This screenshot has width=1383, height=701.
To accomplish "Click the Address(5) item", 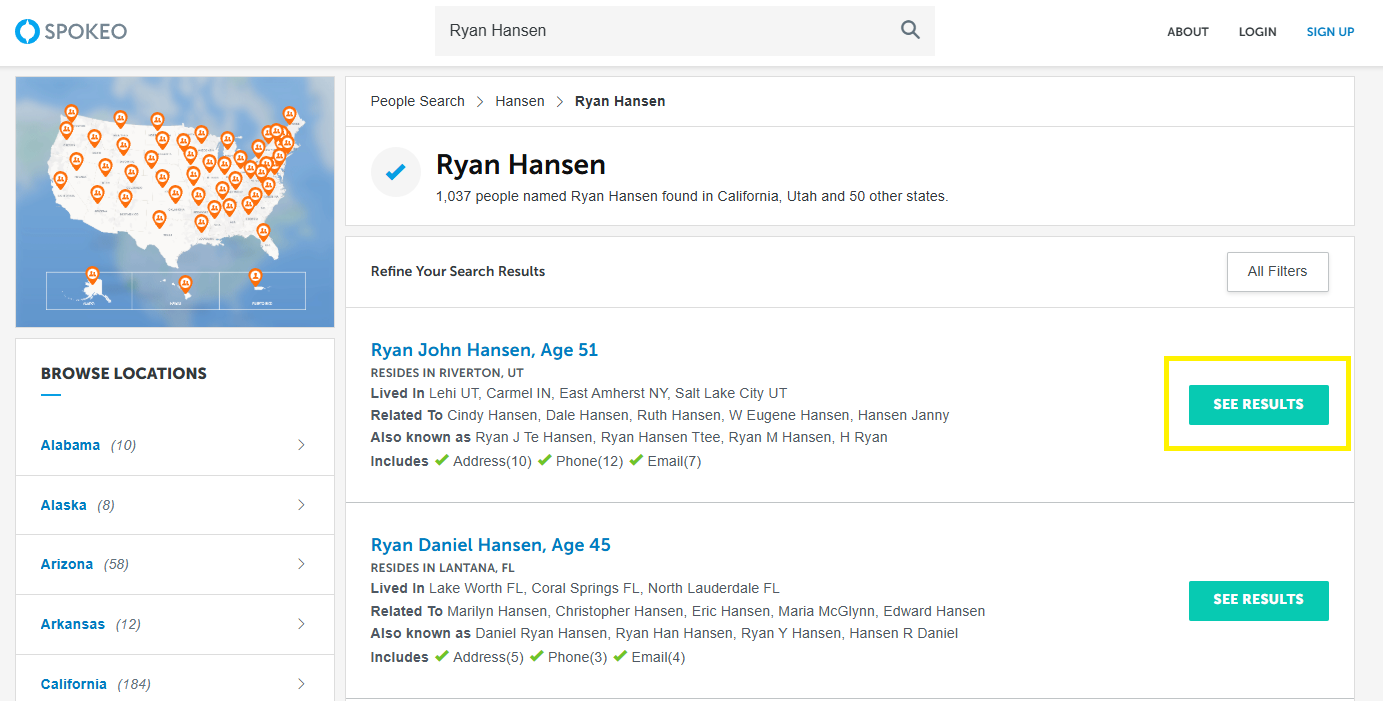I will coord(479,657).
